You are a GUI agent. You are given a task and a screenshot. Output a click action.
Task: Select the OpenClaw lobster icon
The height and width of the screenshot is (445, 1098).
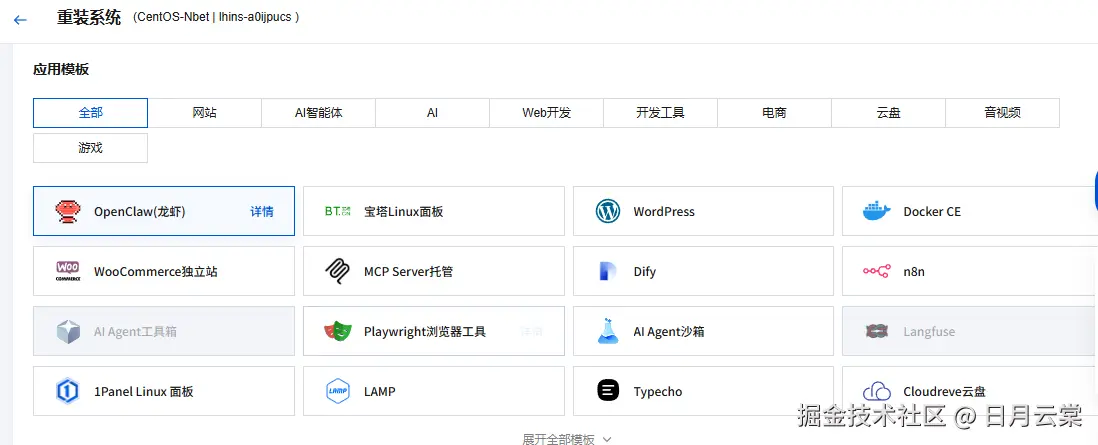click(x=68, y=212)
